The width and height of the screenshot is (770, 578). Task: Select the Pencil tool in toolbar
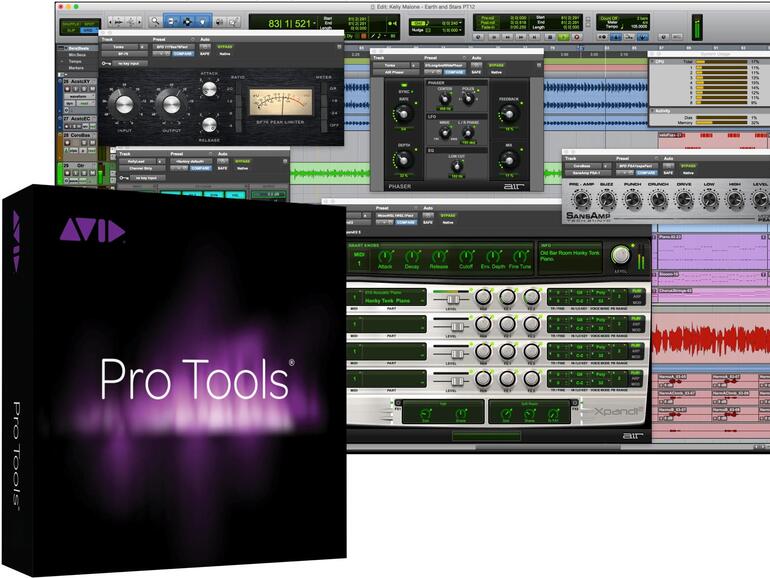(x=235, y=21)
